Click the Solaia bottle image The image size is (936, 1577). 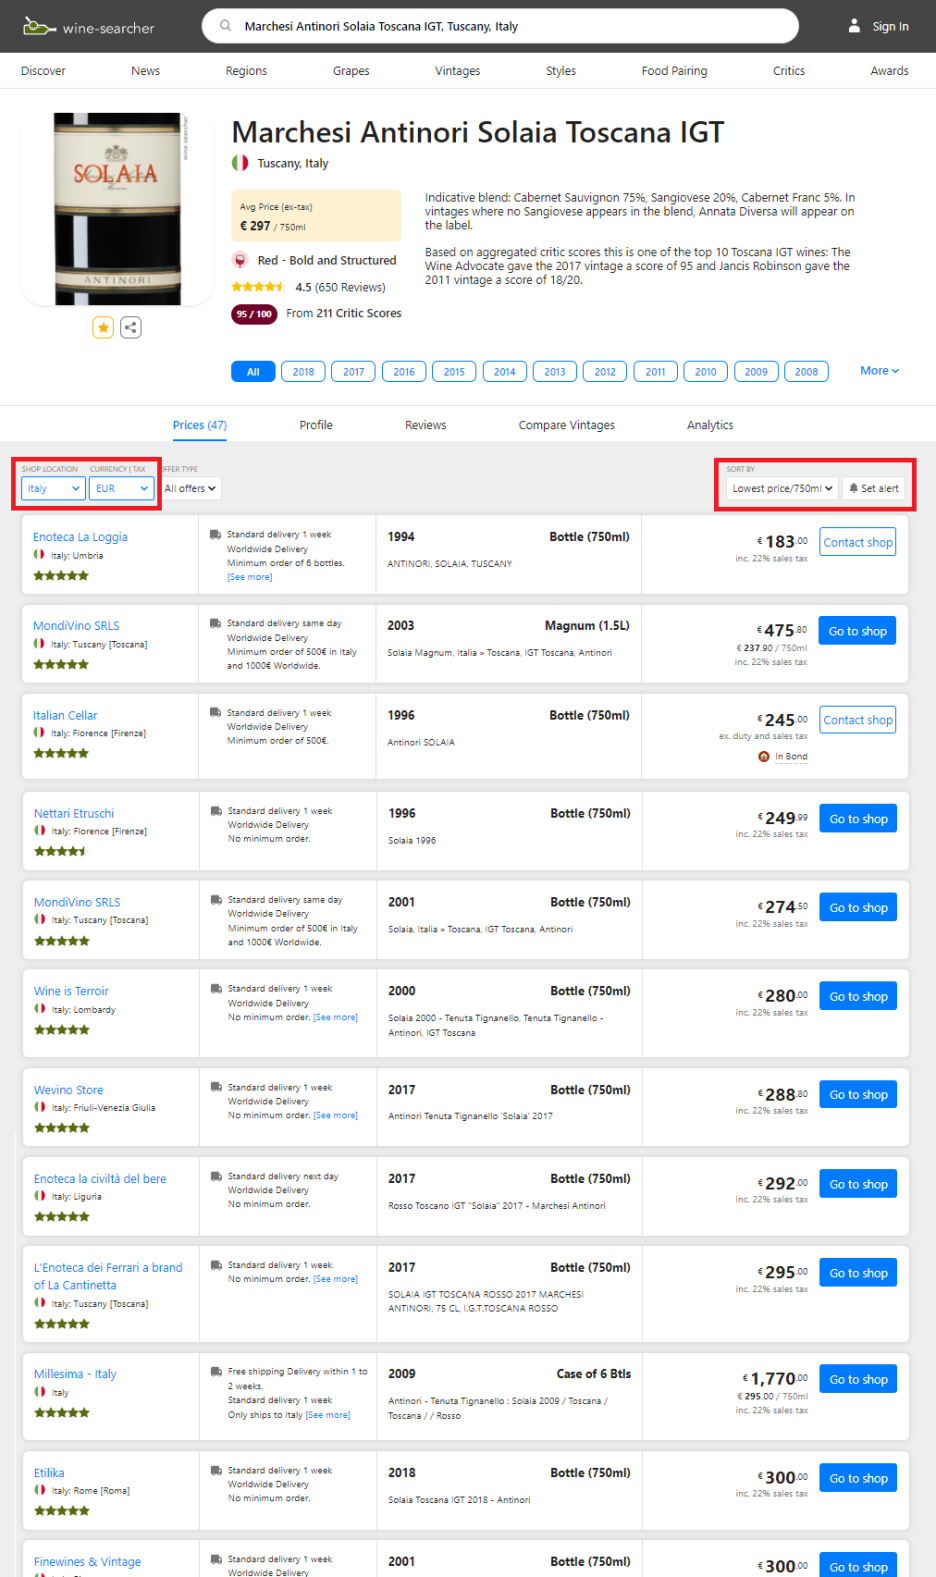pos(117,209)
